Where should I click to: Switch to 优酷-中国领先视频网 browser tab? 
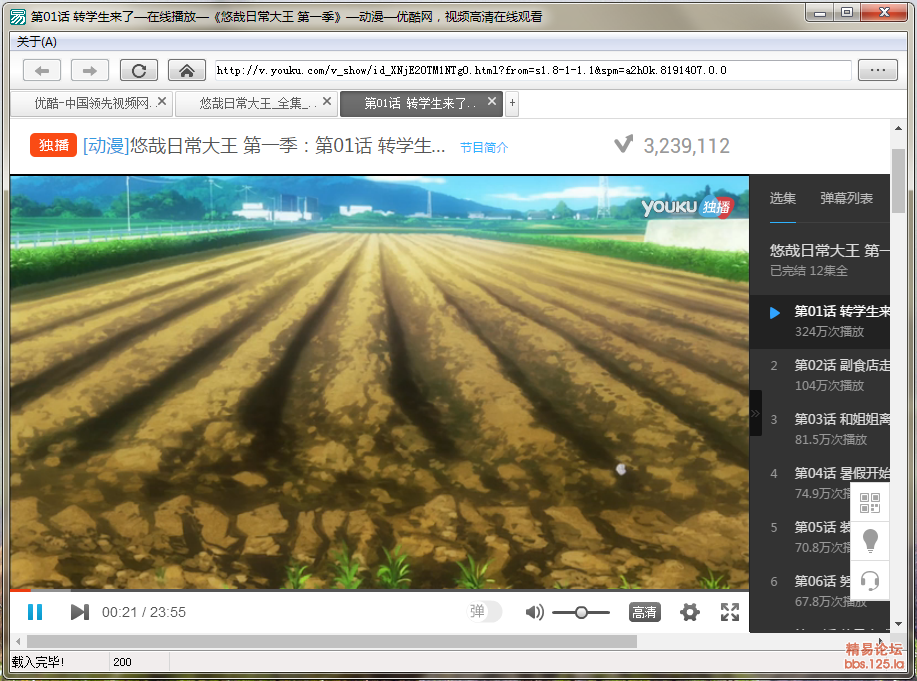91,104
